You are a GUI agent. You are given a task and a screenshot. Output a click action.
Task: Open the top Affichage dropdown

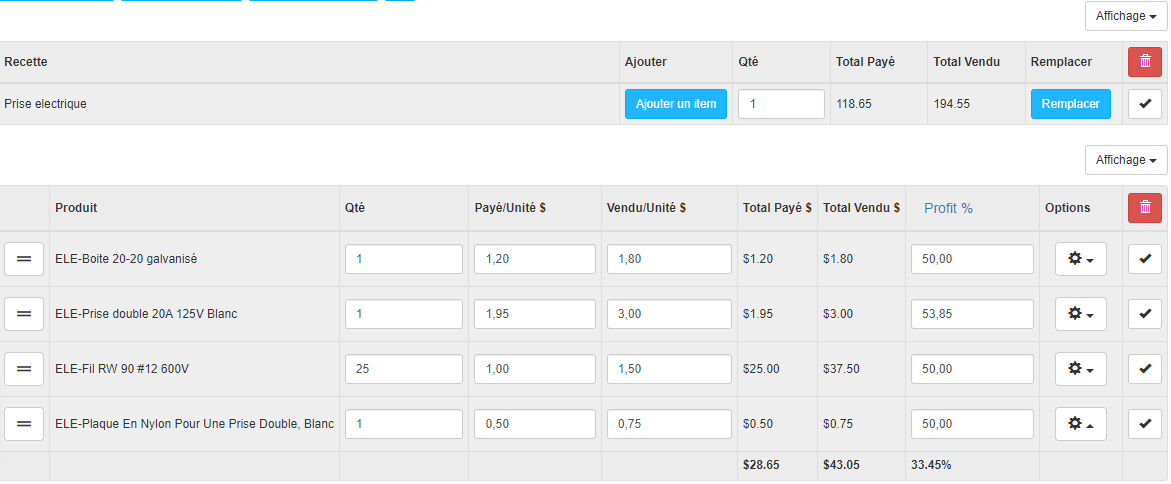tap(1126, 16)
